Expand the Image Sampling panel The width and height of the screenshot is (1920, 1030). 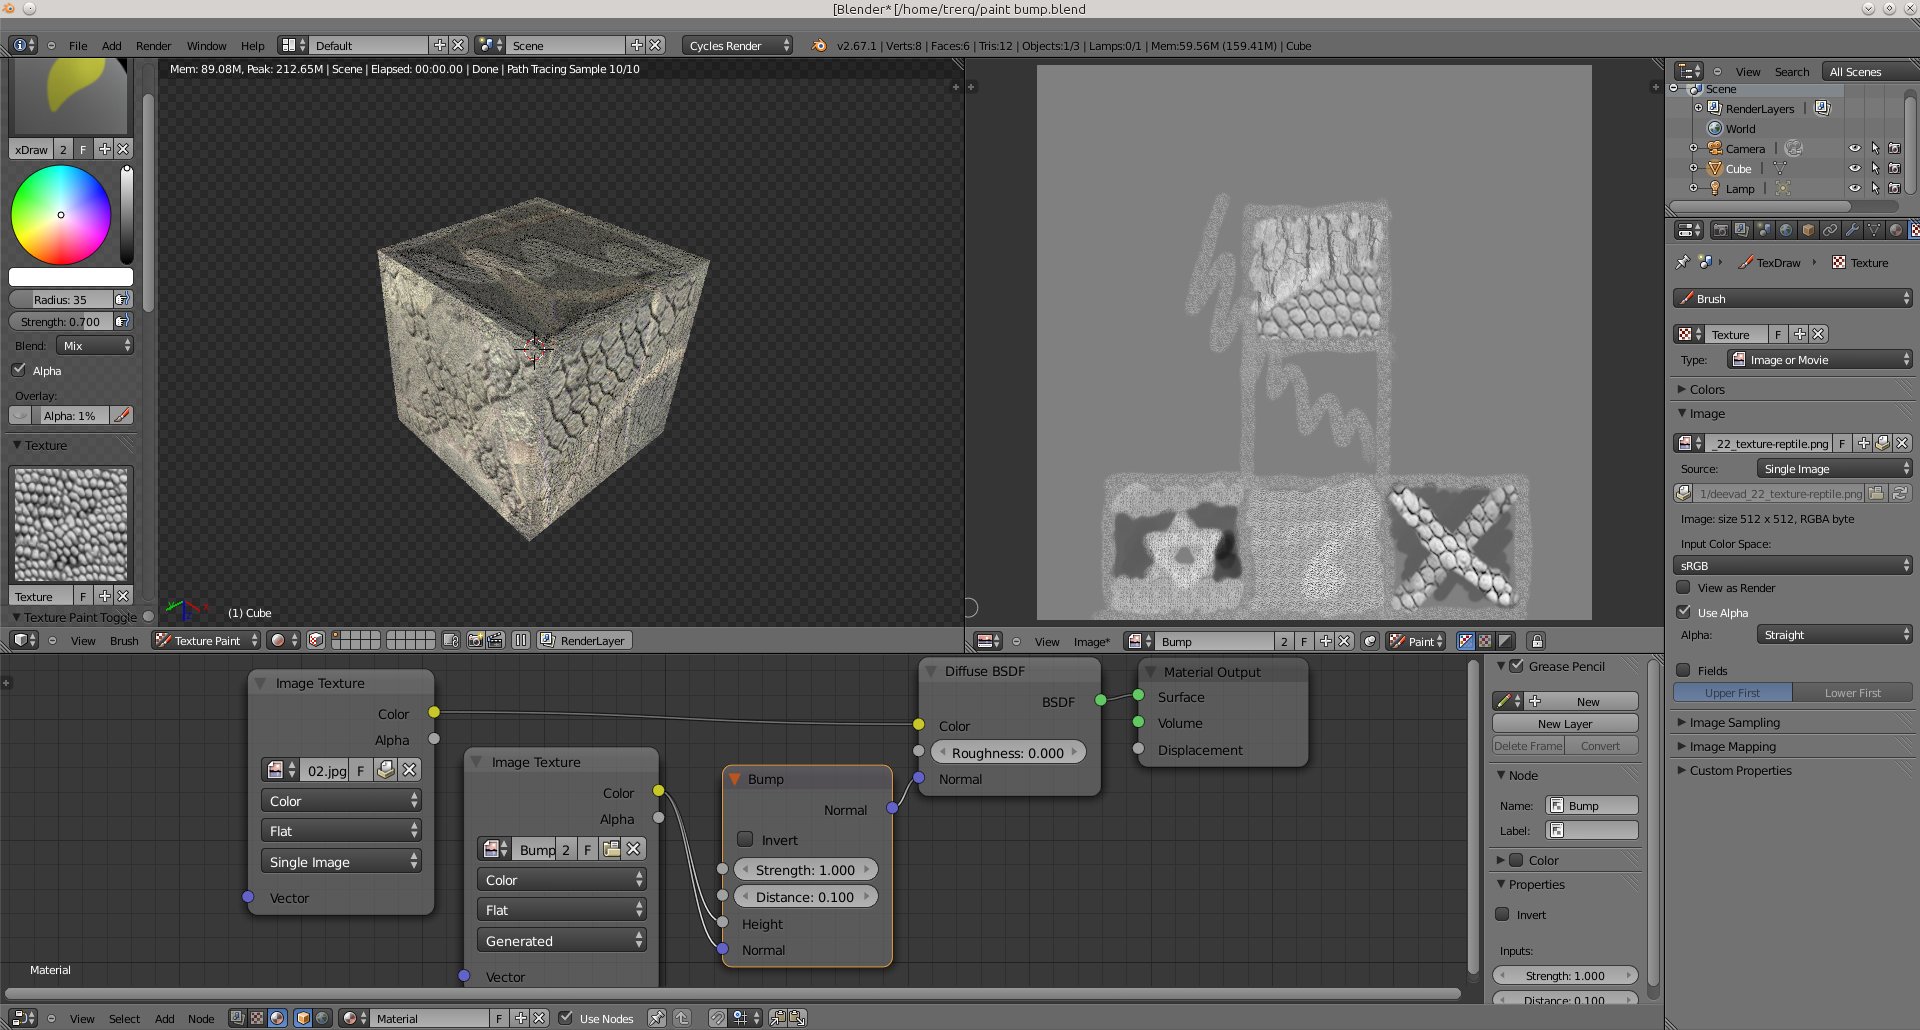(1734, 723)
